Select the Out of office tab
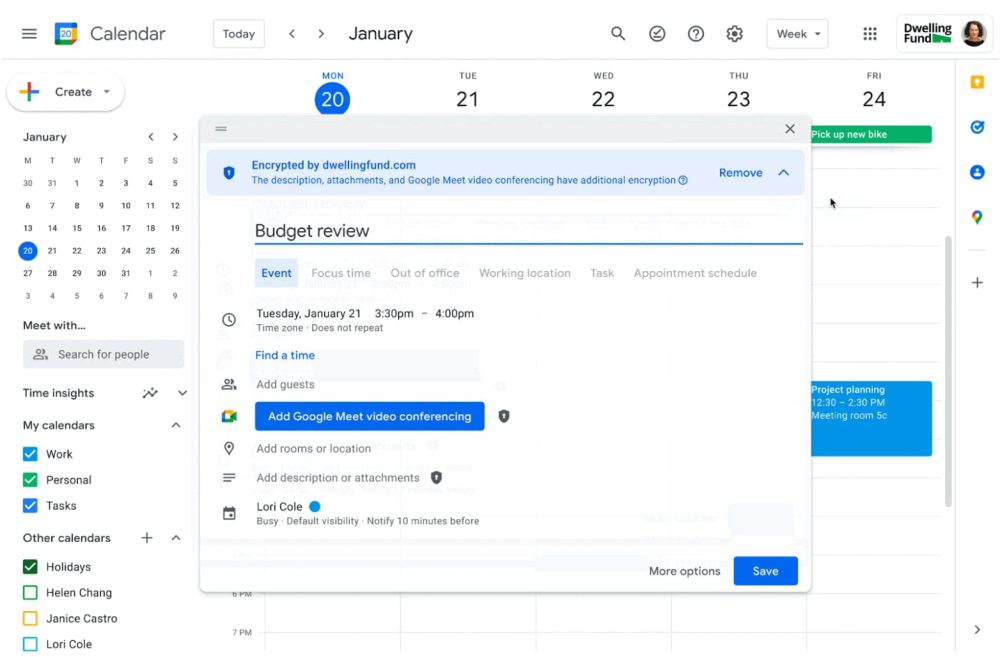The image size is (1000, 657). pos(425,273)
